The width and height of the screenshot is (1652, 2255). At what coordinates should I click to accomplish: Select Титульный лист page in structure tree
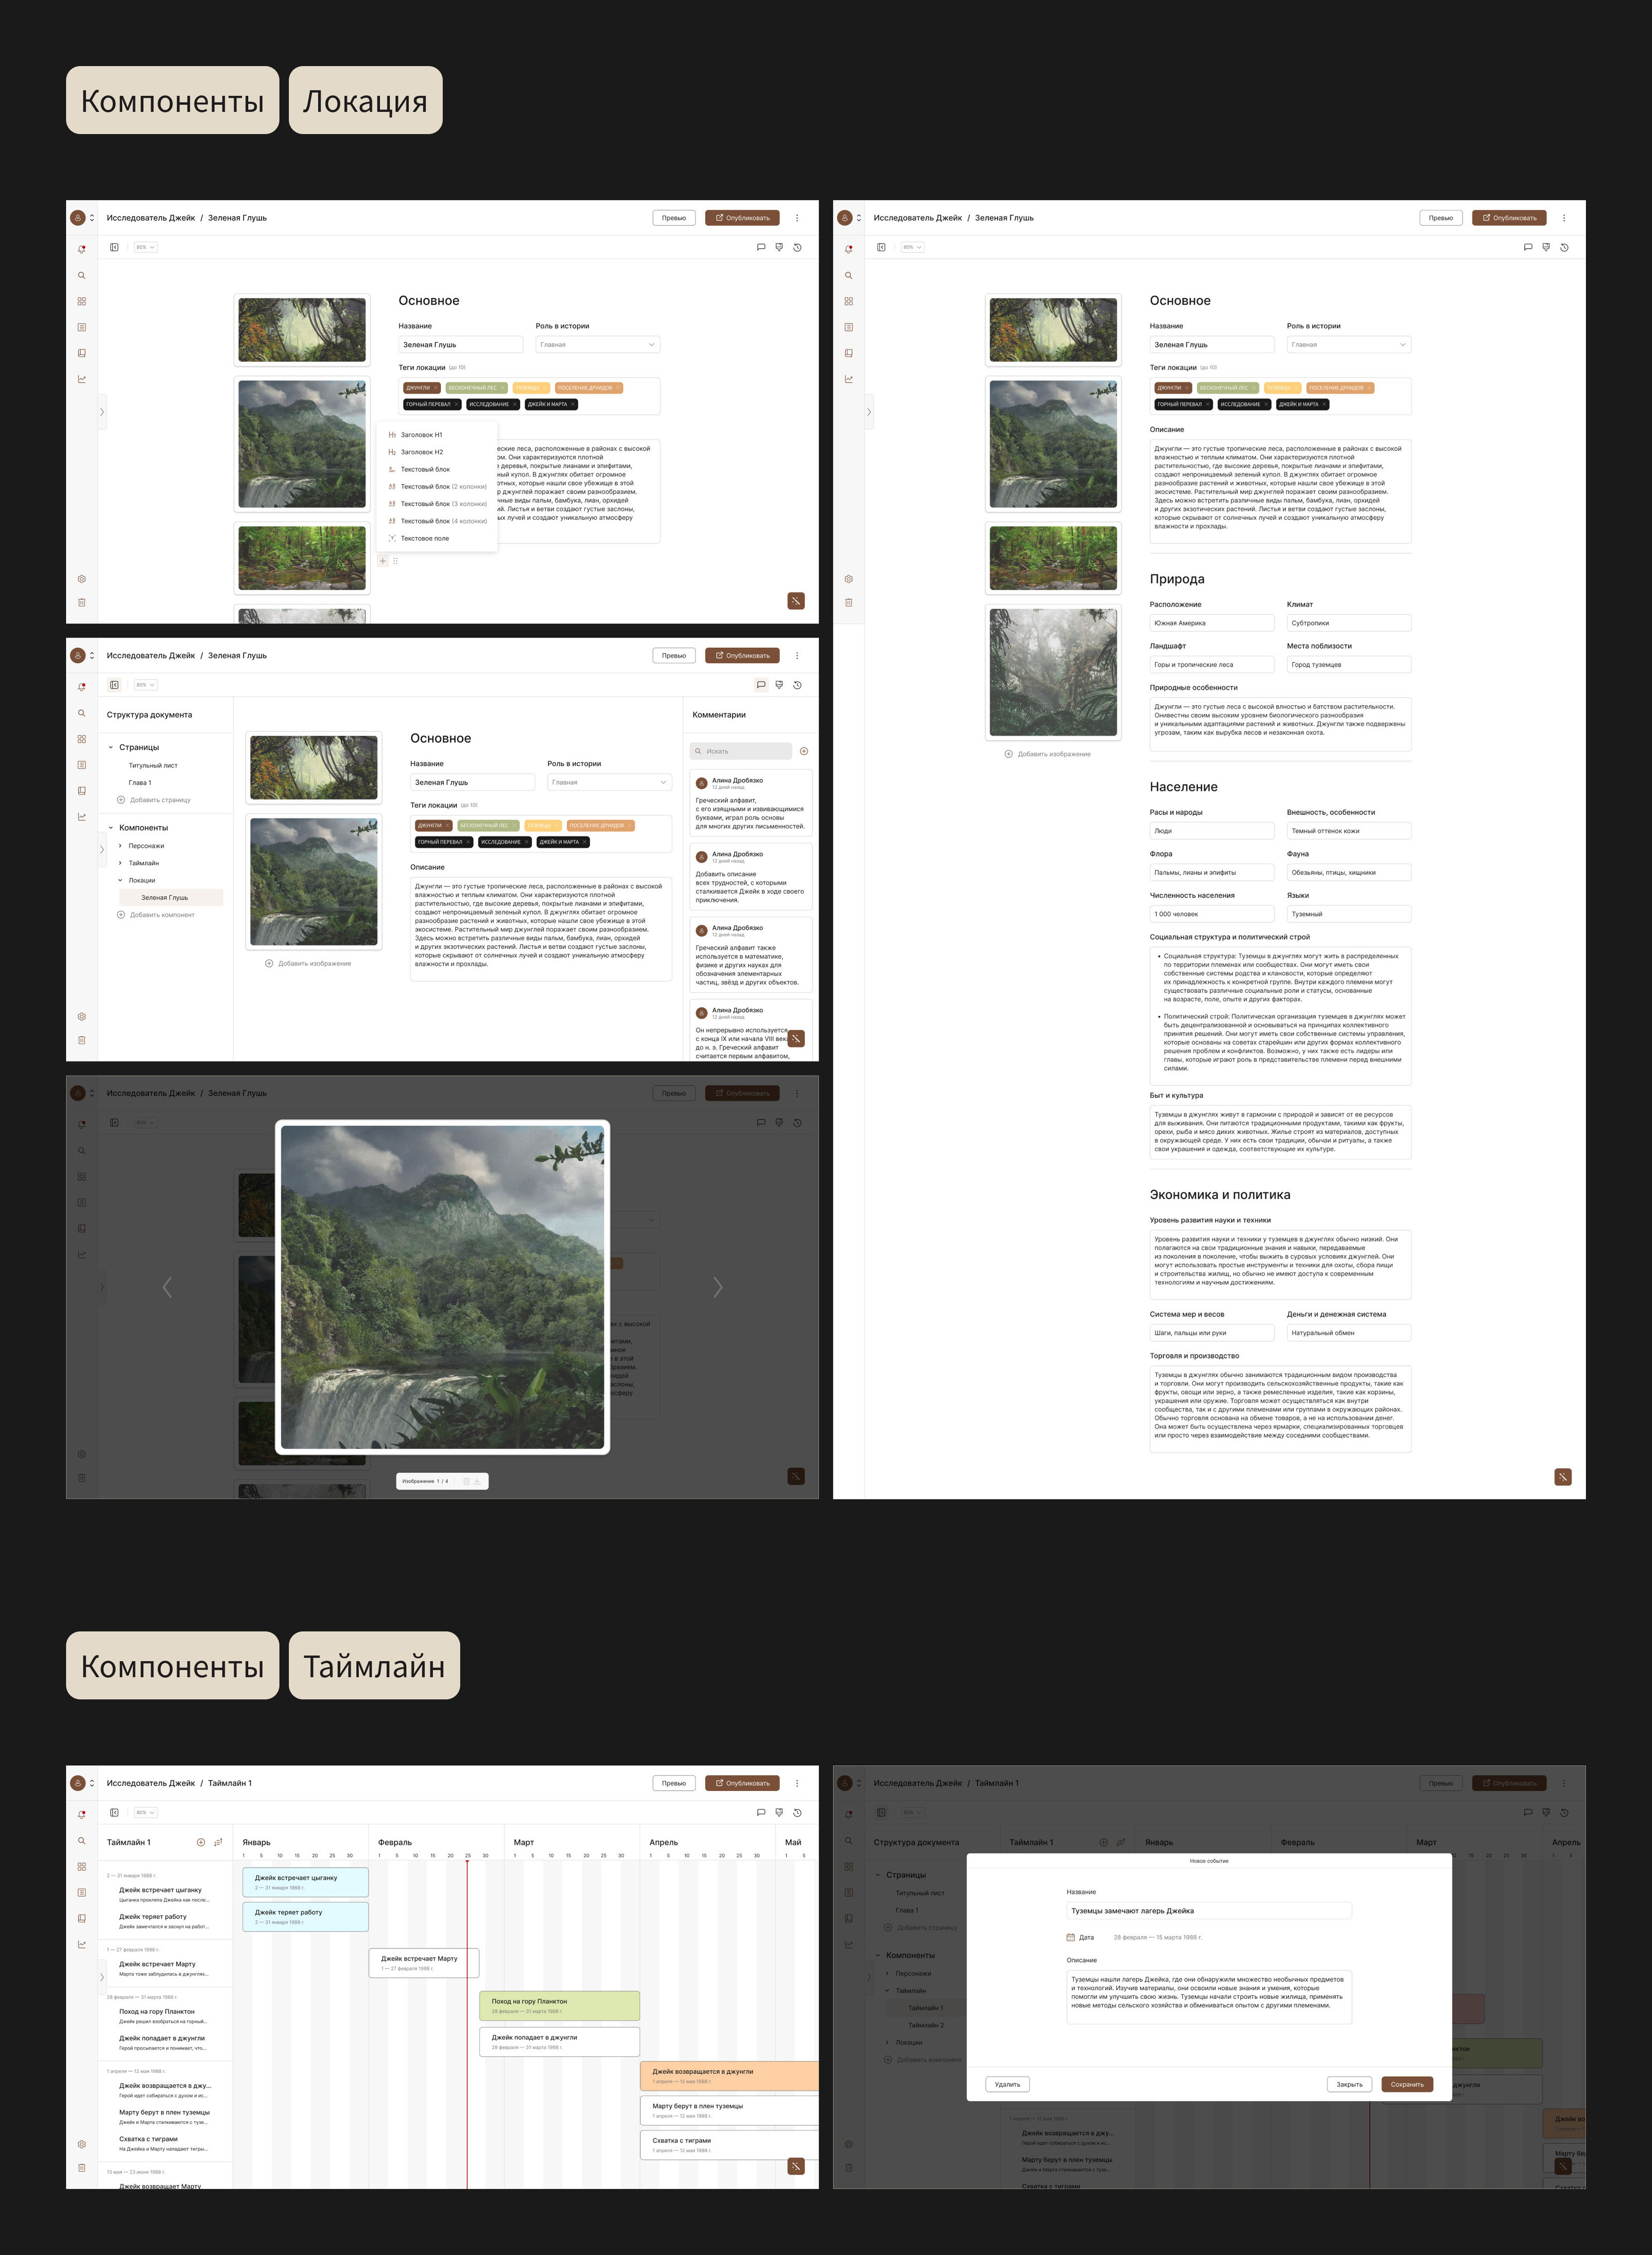point(153,765)
